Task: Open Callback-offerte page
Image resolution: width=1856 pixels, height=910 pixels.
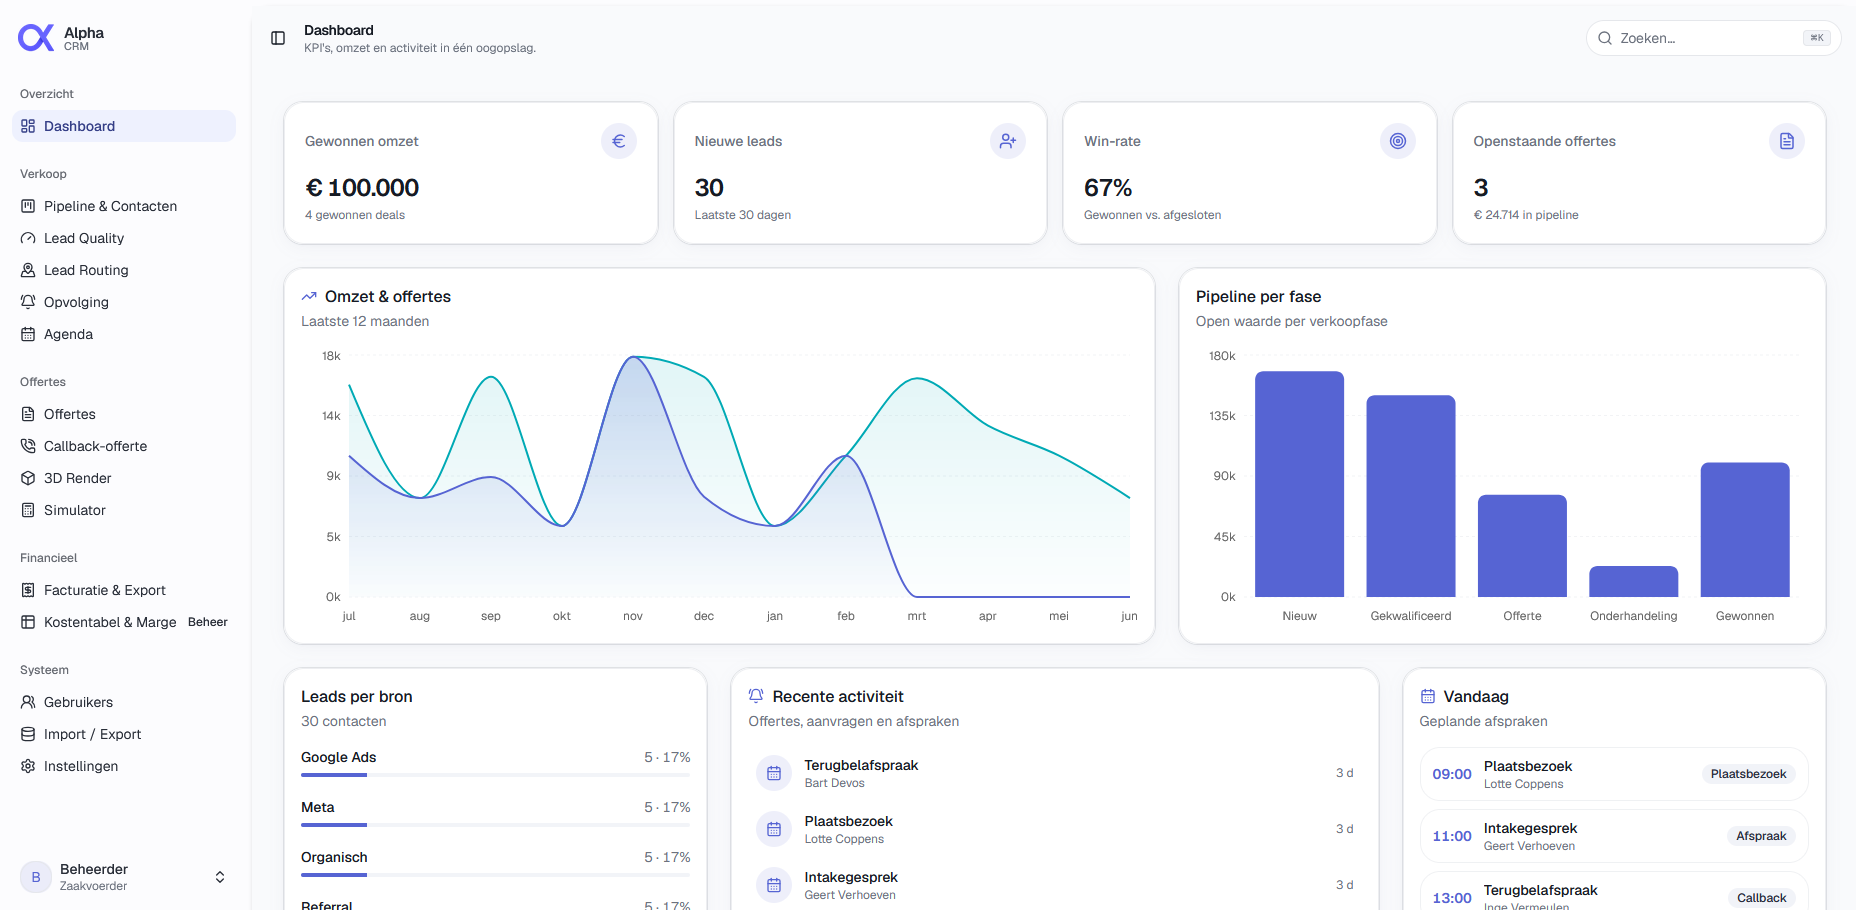Action: [x=124, y=446]
